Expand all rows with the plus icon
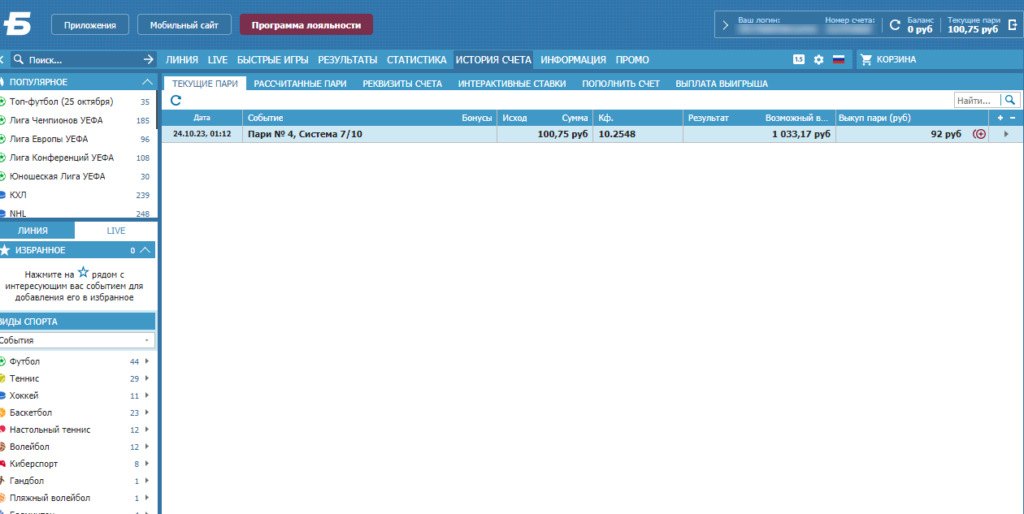 (x=1000, y=118)
